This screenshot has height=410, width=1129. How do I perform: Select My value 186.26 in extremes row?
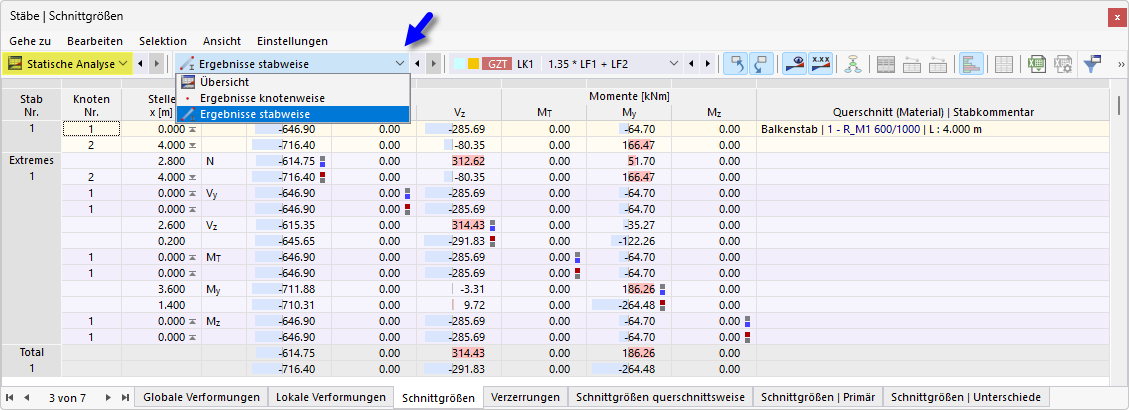pos(629,288)
